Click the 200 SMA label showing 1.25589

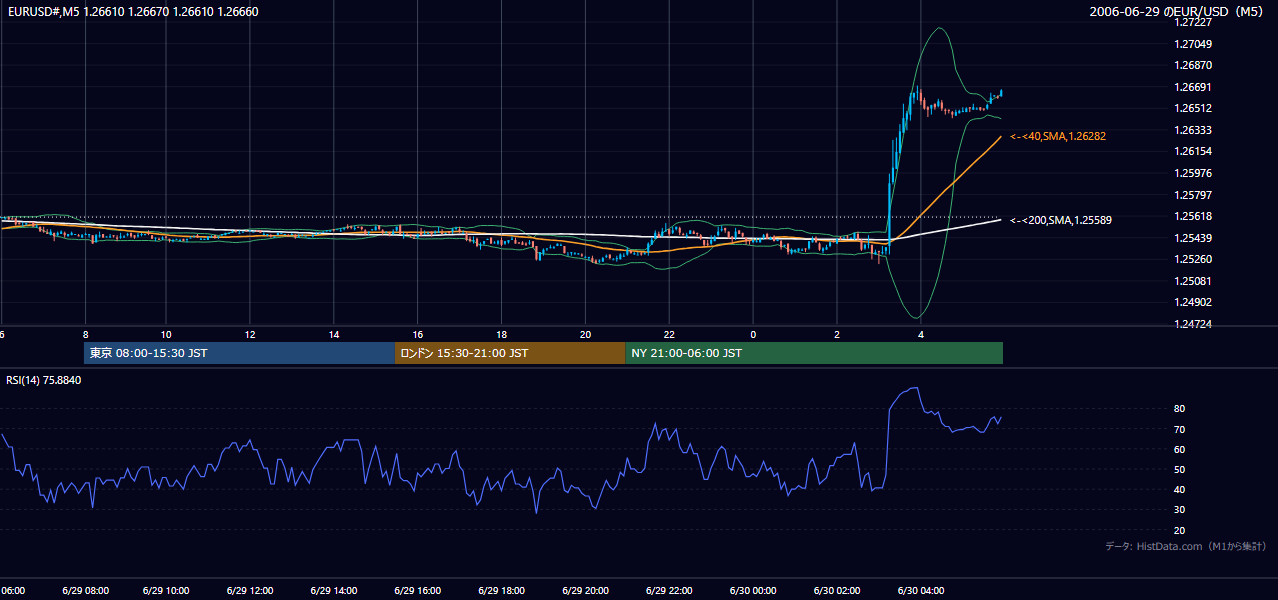[x=1061, y=220]
